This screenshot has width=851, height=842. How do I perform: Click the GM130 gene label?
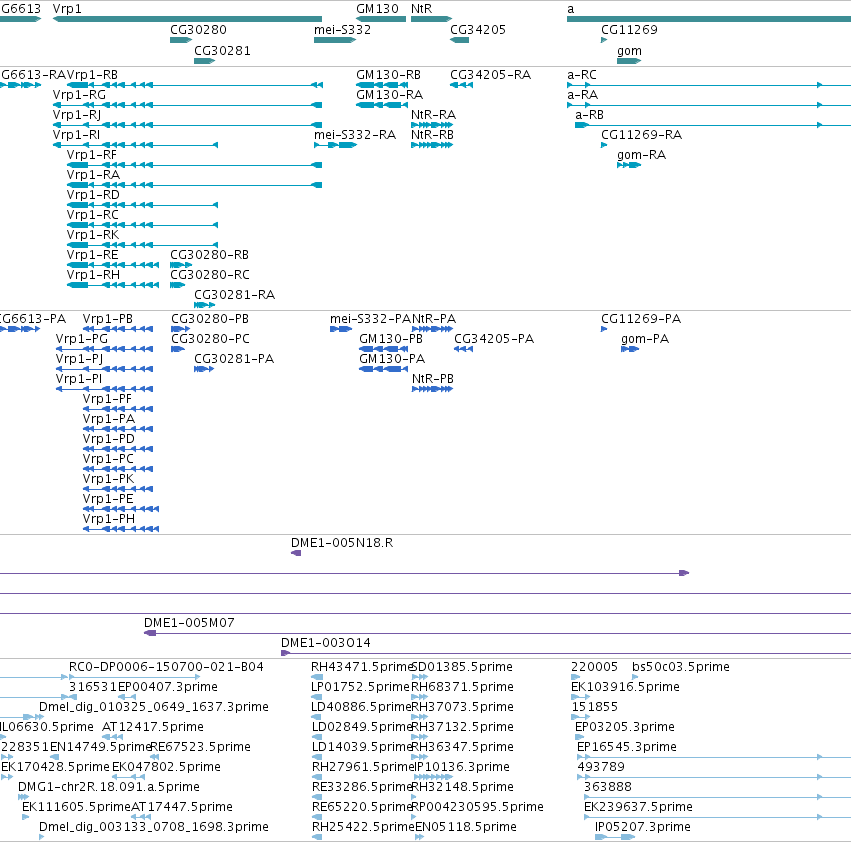pos(377,9)
